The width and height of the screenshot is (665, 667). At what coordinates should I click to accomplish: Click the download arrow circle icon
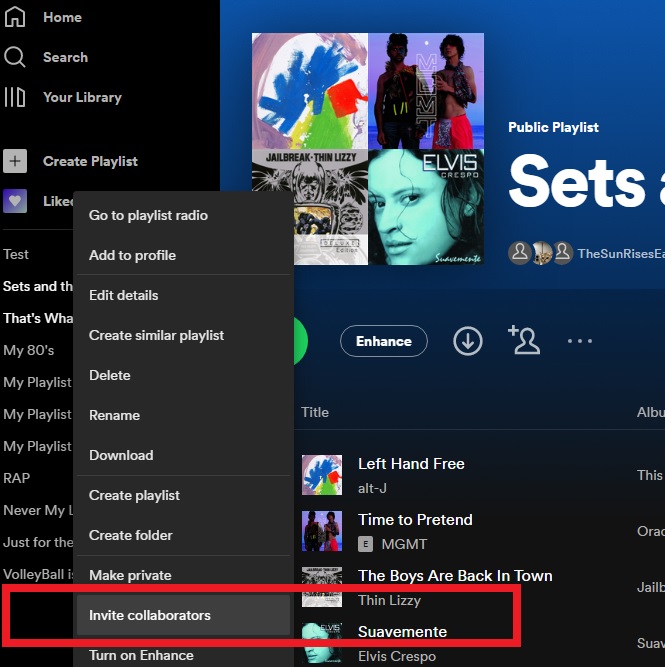tap(468, 341)
